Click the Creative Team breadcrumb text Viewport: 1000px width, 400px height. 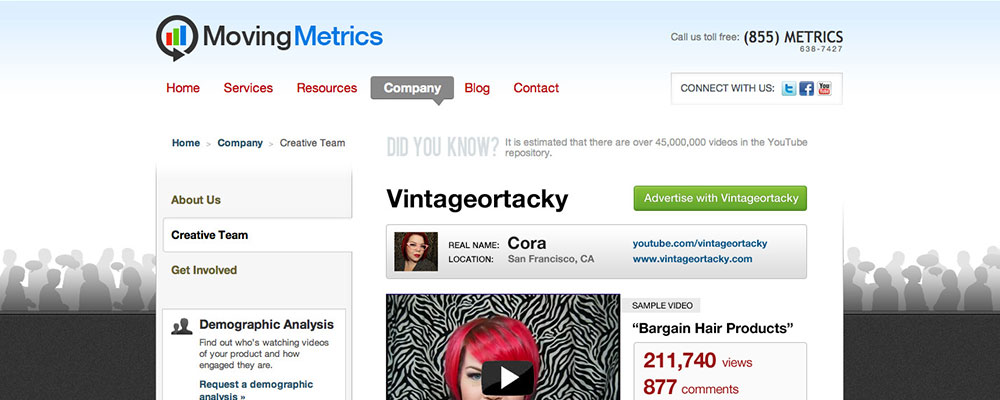(x=312, y=143)
